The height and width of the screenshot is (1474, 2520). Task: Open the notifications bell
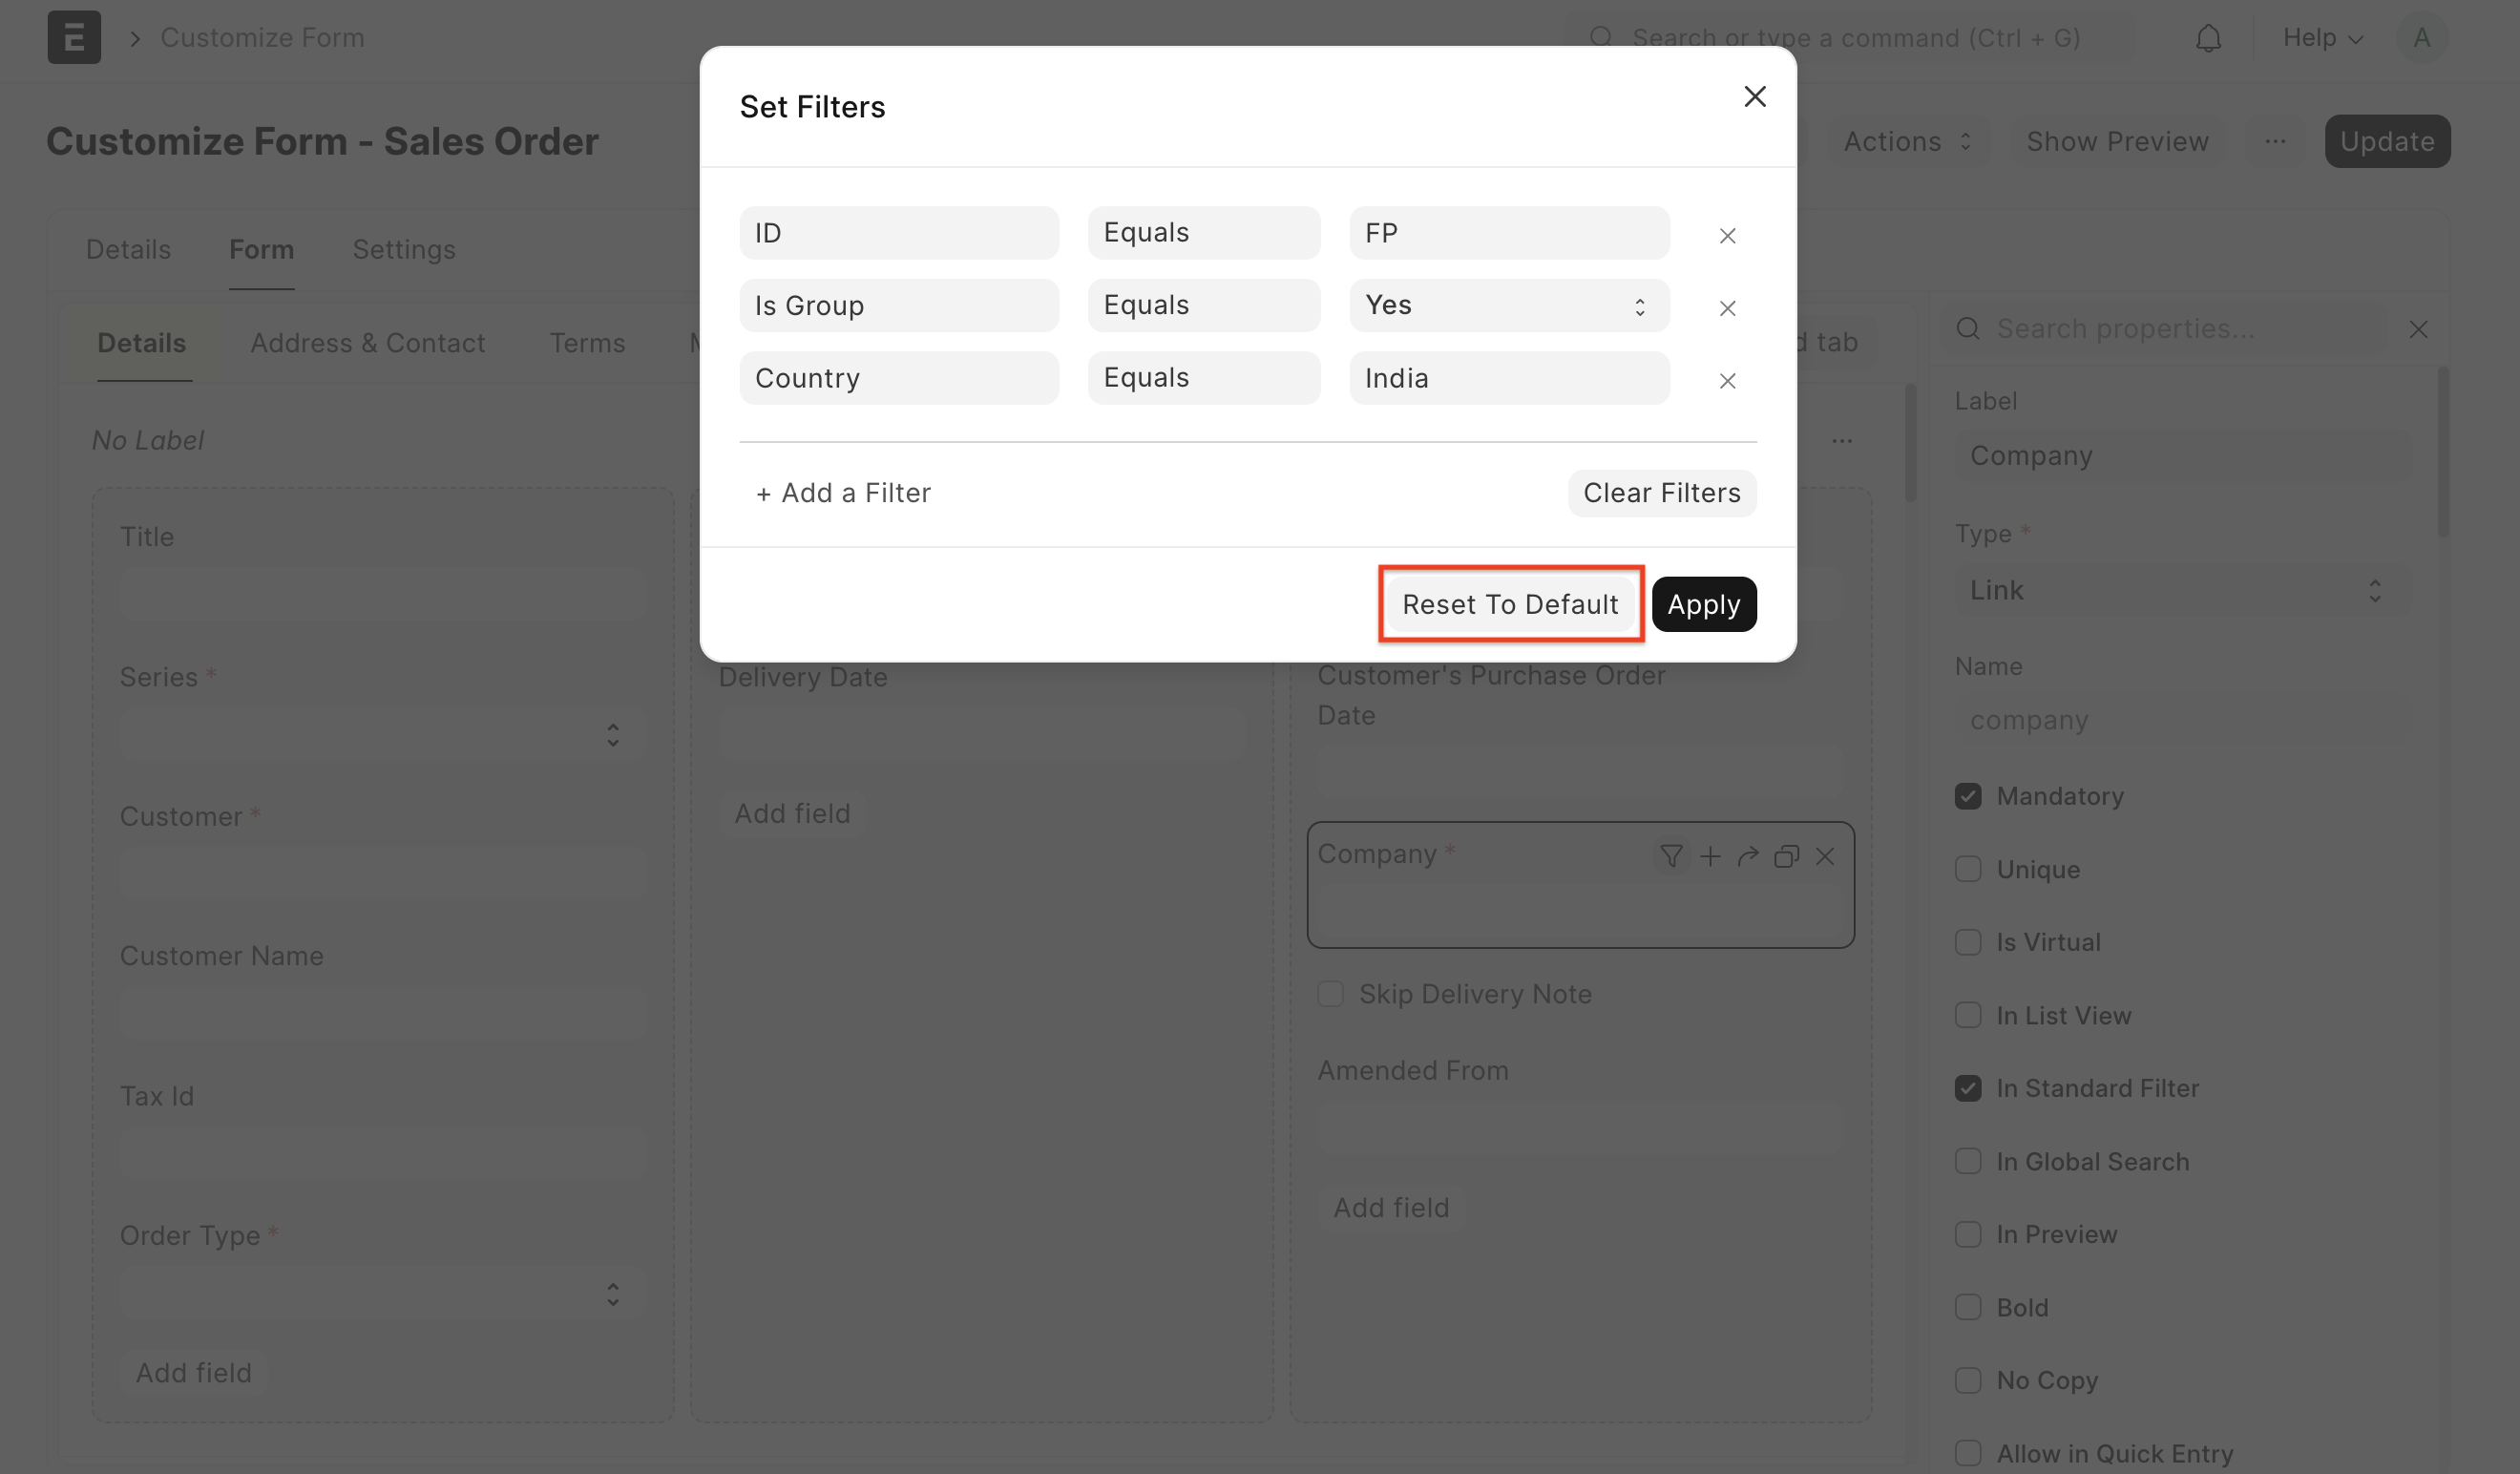(x=2208, y=38)
